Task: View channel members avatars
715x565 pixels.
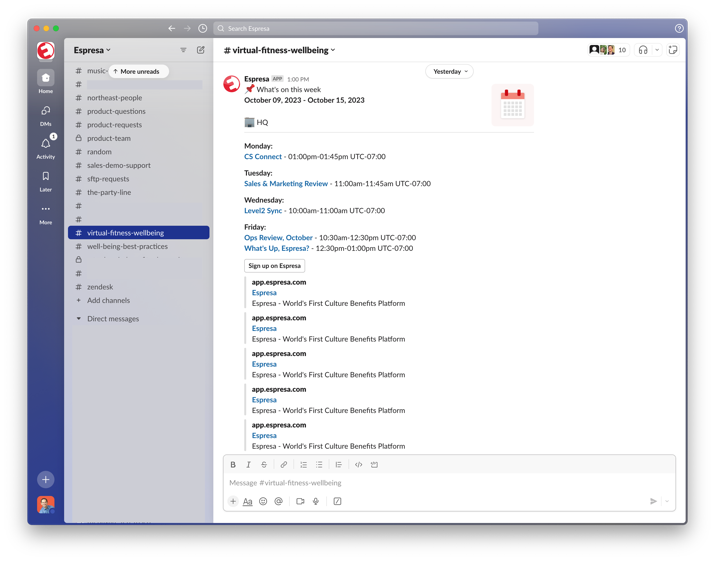Action: (x=608, y=50)
